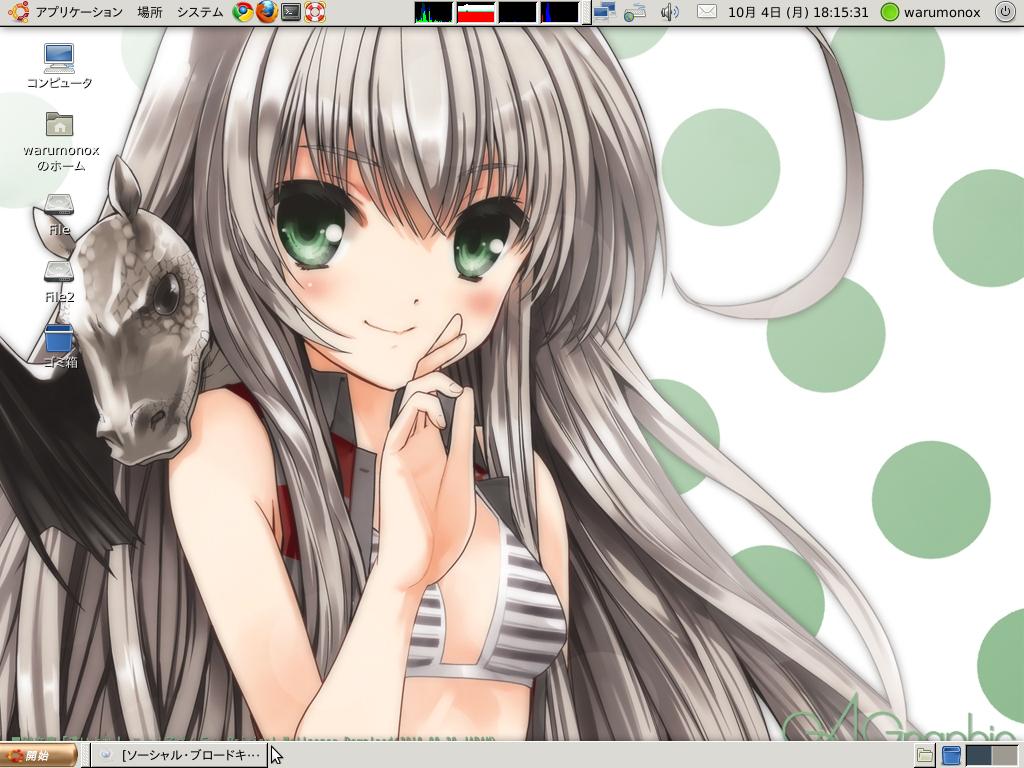The image size is (1024, 768).
Task: Click the 開始 start button
Action: [39, 756]
